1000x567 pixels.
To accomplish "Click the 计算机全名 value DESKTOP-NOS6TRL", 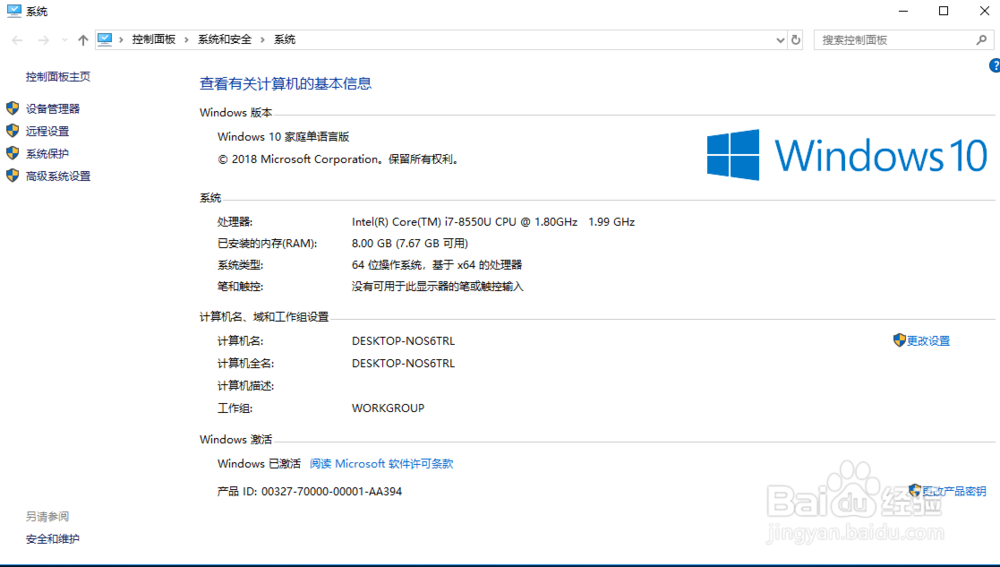I will pyautogui.click(x=403, y=364).
